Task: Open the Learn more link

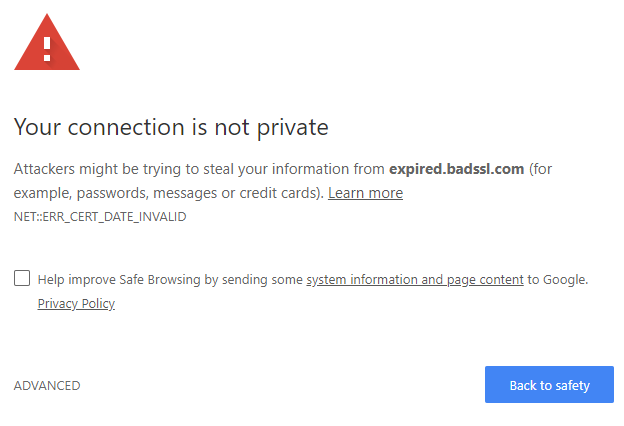Action: pos(365,193)
